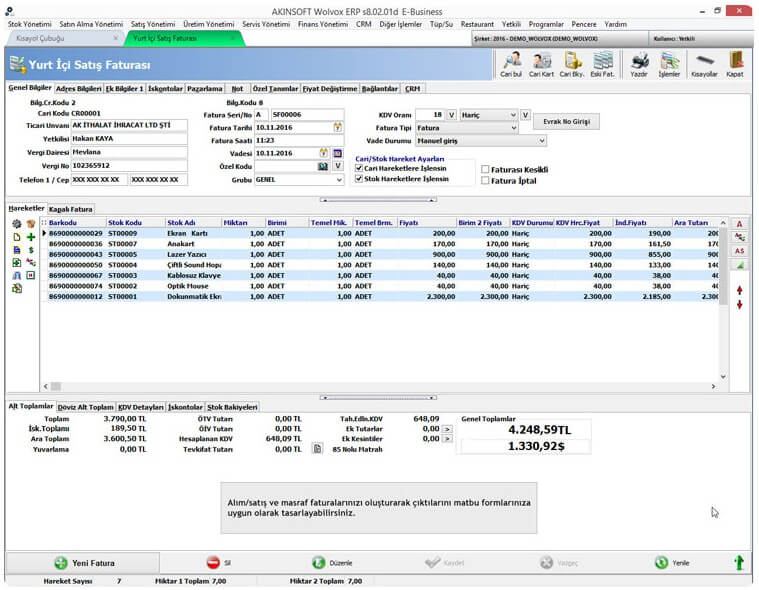Open the KDV Detayları tab

pyautogui.click(x=141, y=407)
